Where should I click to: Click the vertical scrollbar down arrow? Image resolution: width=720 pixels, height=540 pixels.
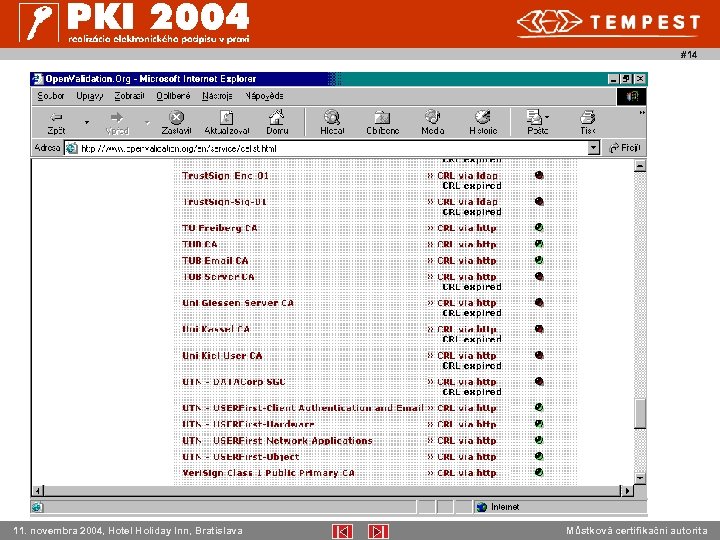pyautogui.click(x=640, y=478)
